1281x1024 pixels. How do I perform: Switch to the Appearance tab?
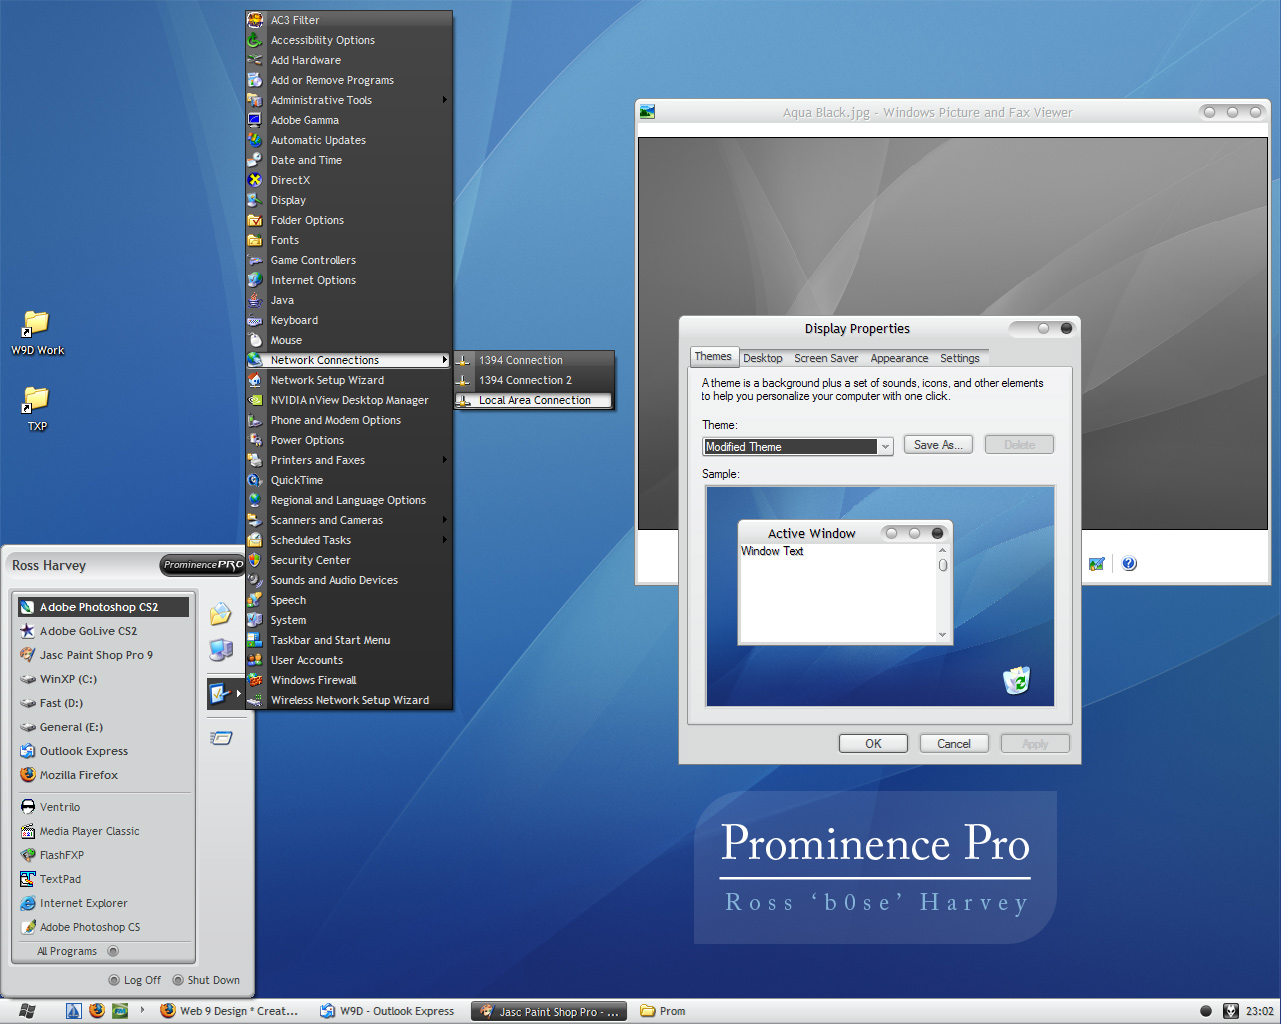point(899,358)
